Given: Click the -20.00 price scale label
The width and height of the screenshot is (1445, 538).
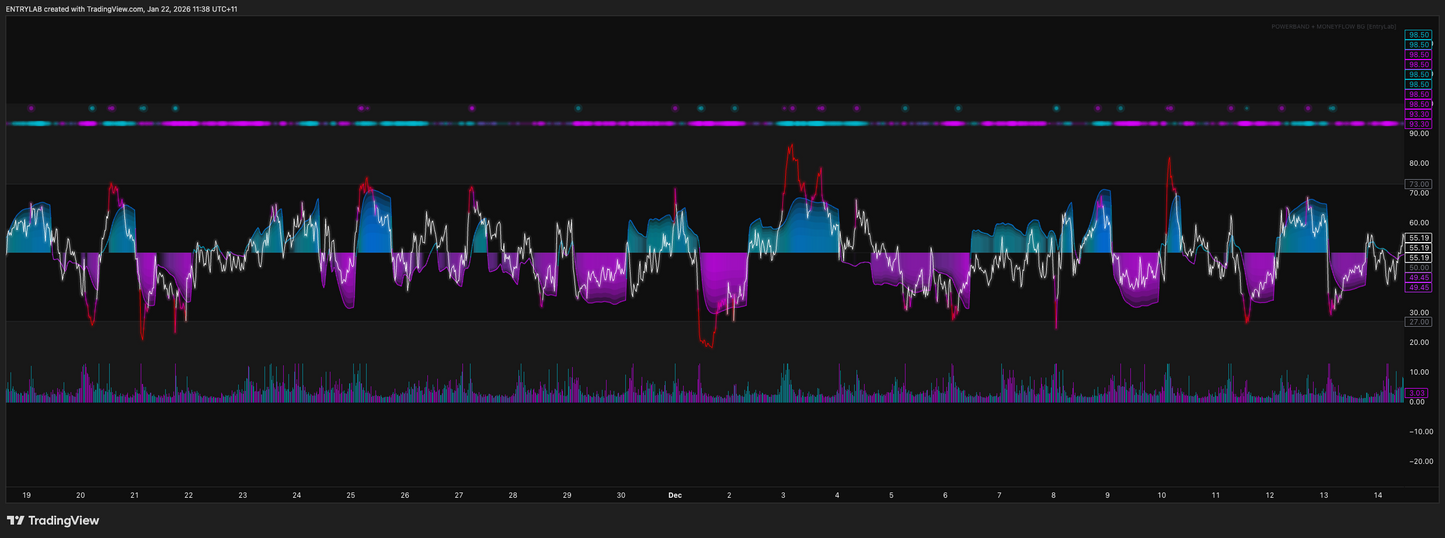Looking at the screenshot, I should point(1419,462).
